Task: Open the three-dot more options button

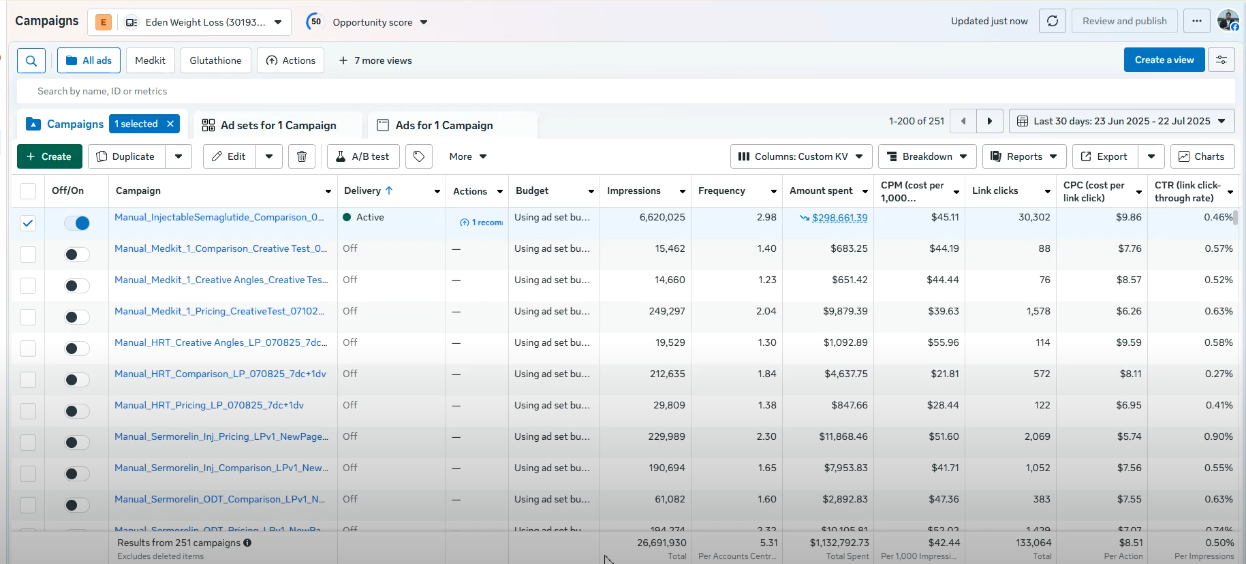Action: tap(1194, 21)
